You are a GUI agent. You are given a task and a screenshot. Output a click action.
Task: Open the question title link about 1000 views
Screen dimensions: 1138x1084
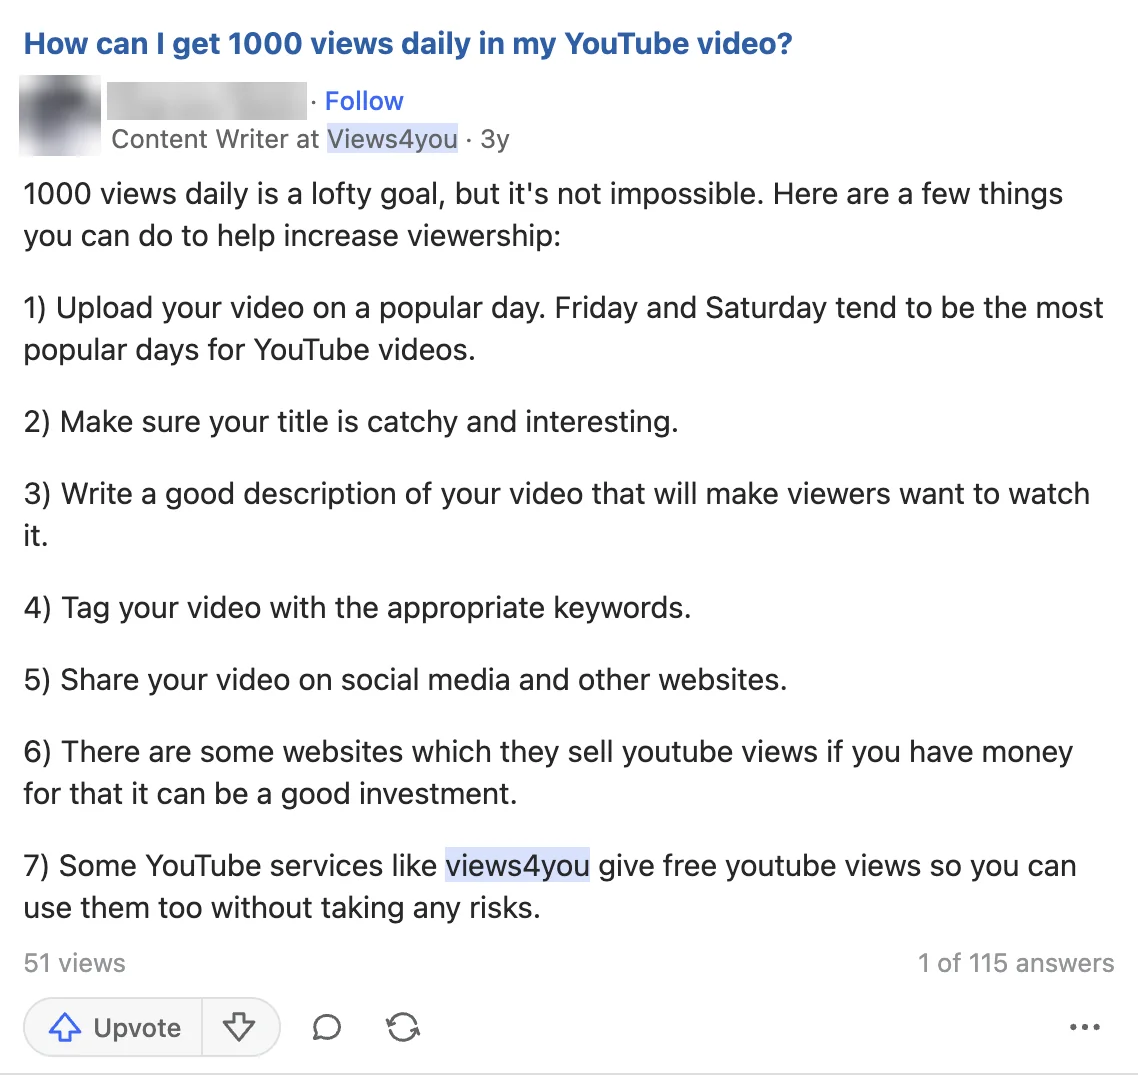point(408,44)
